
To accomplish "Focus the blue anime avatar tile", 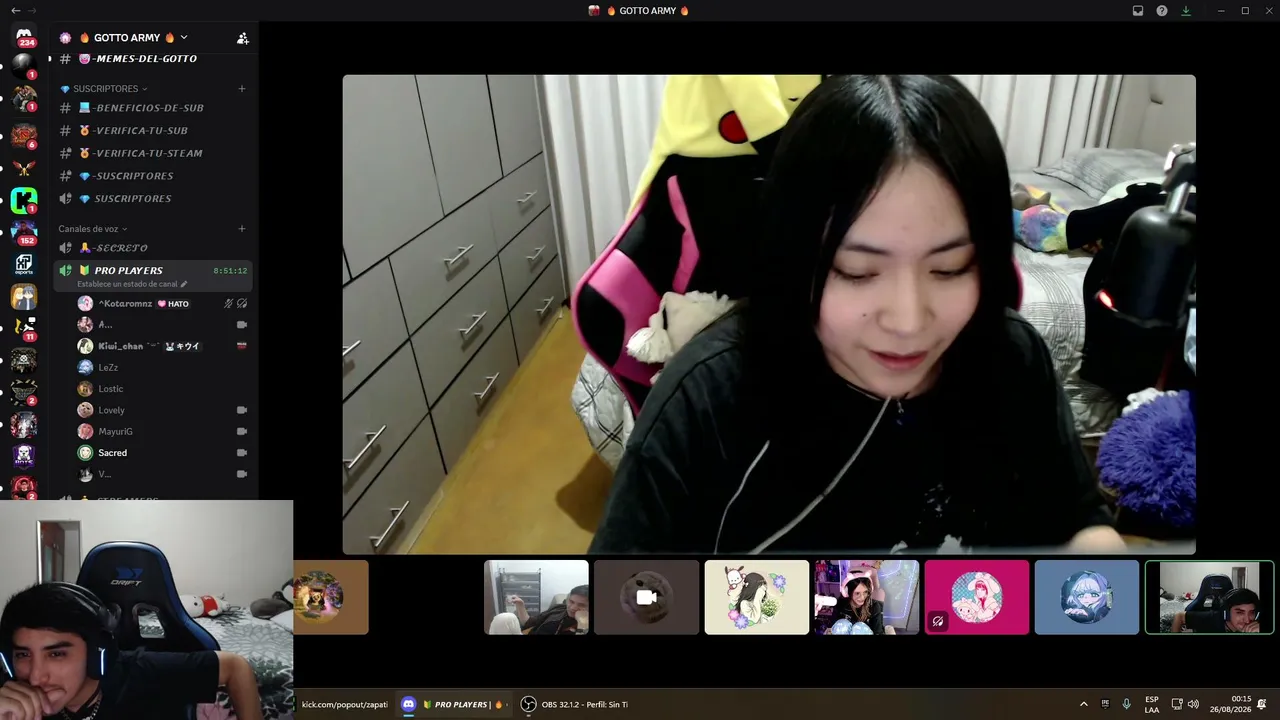I will [1087, 597].
